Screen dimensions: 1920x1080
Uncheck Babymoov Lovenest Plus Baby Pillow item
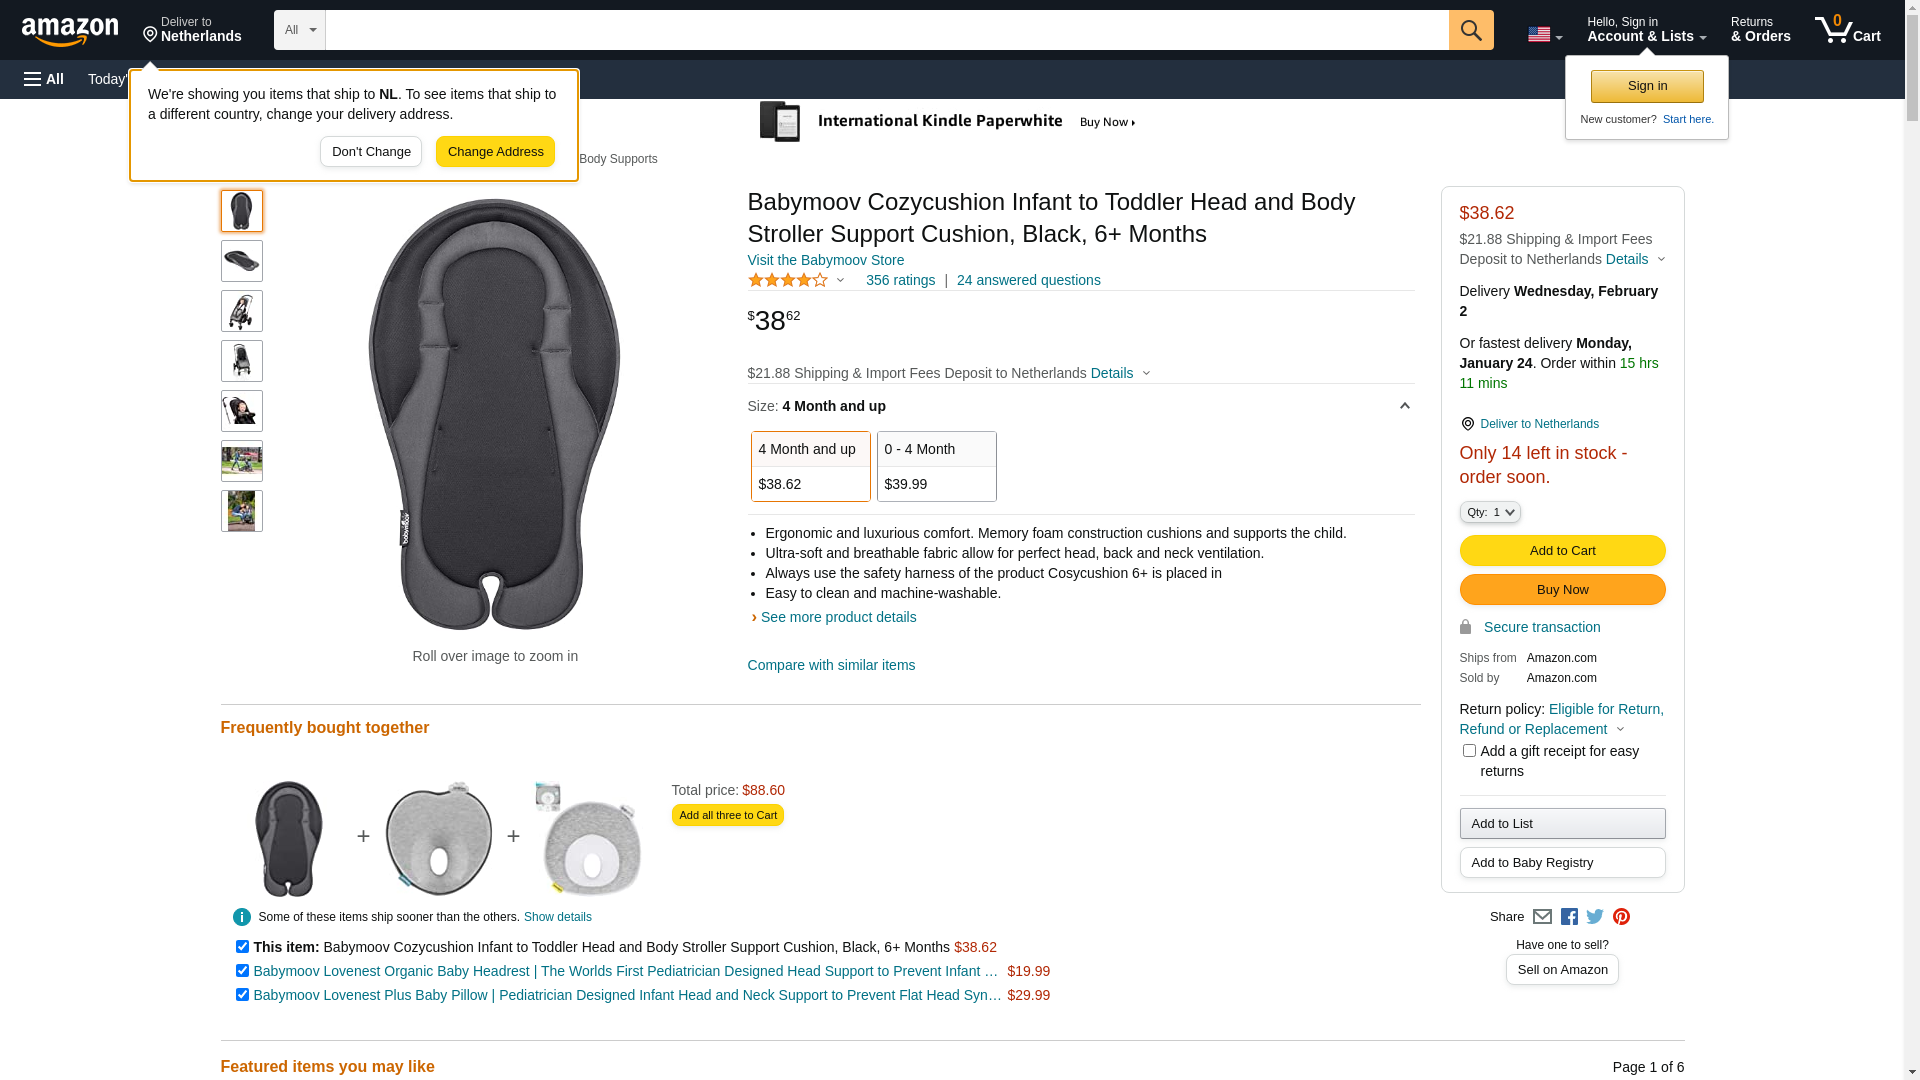coord(242,995)
